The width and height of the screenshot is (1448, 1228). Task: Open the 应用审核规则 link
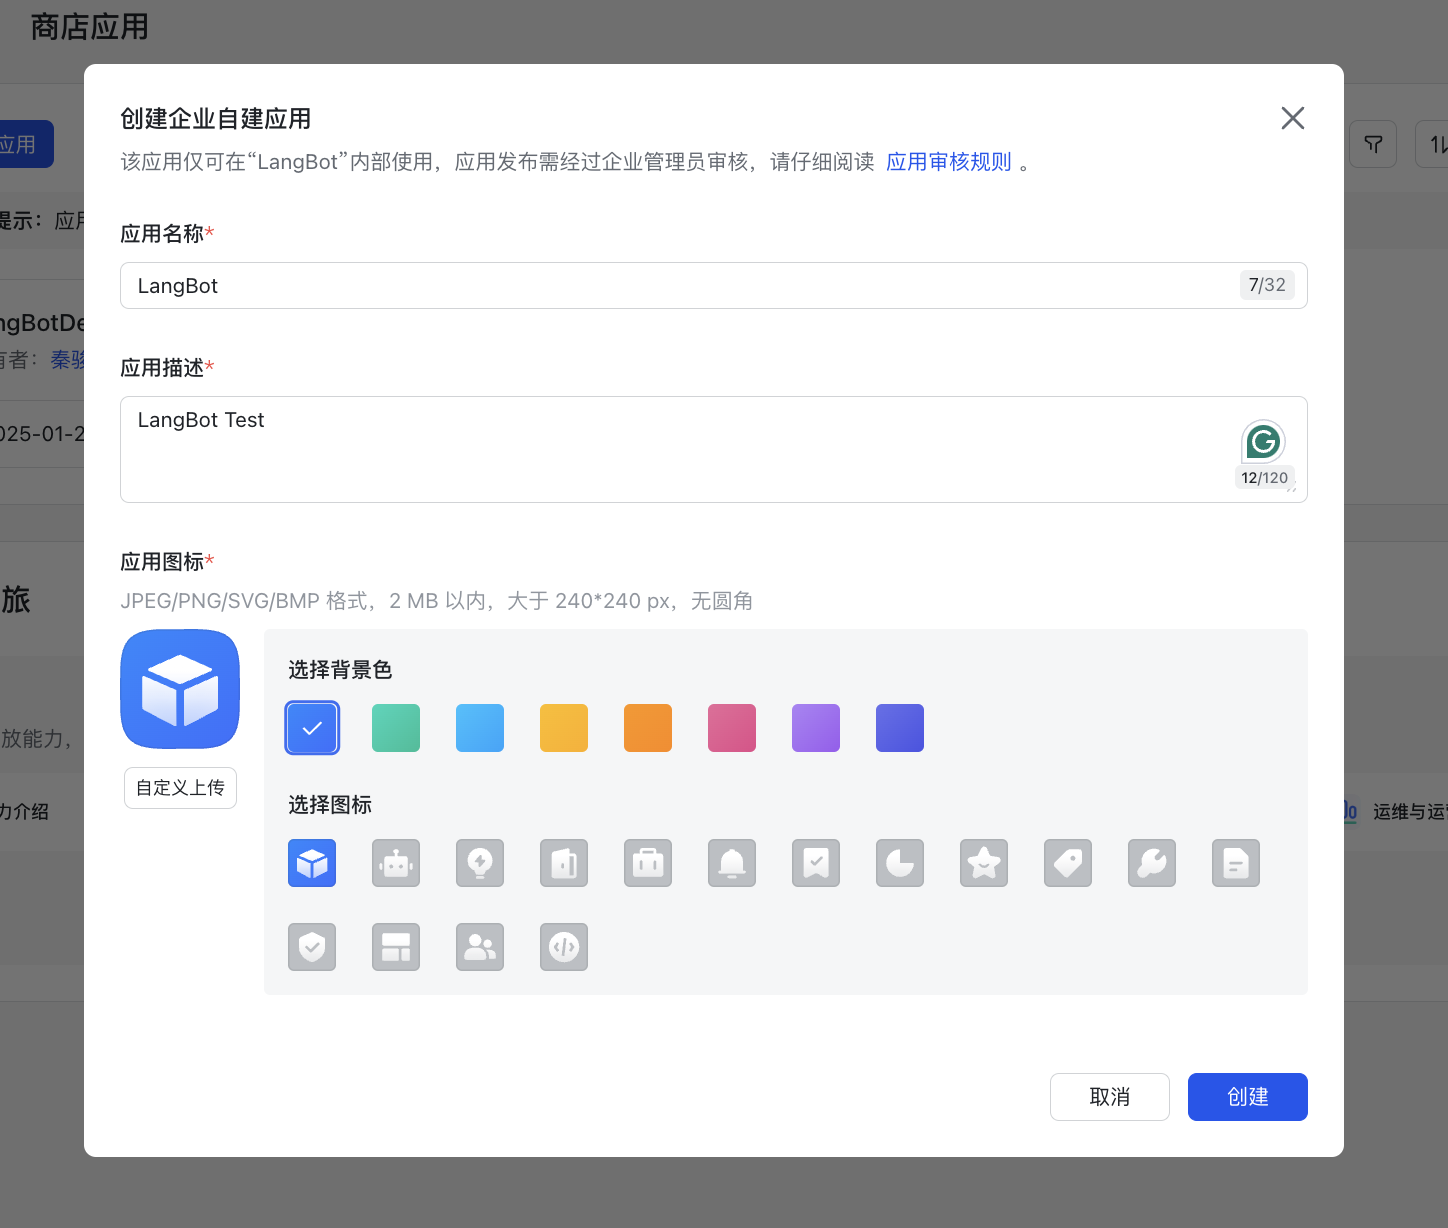click(x=948, y=162)
